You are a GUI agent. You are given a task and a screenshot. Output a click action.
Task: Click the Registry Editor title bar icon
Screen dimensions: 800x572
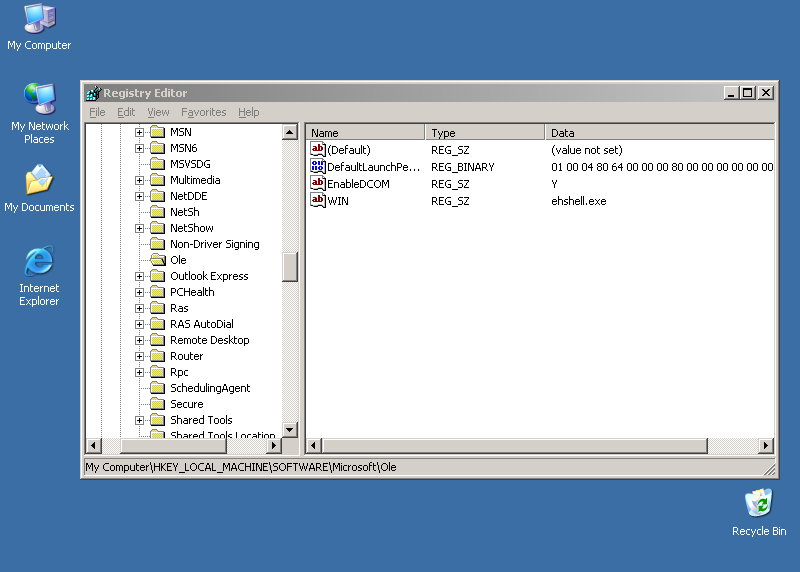(93, 93)
